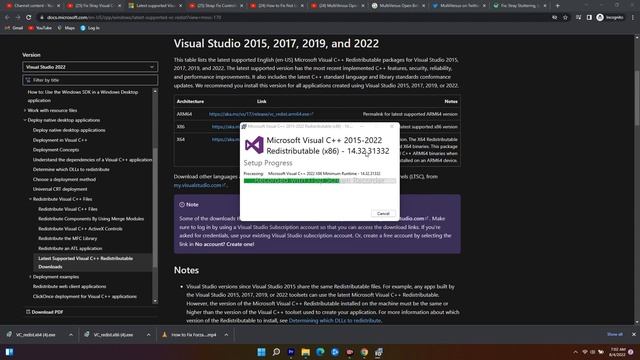Show hidden system tray icons
The width and height of the screenshot is (640, 360).
click(x=576, y=352)
